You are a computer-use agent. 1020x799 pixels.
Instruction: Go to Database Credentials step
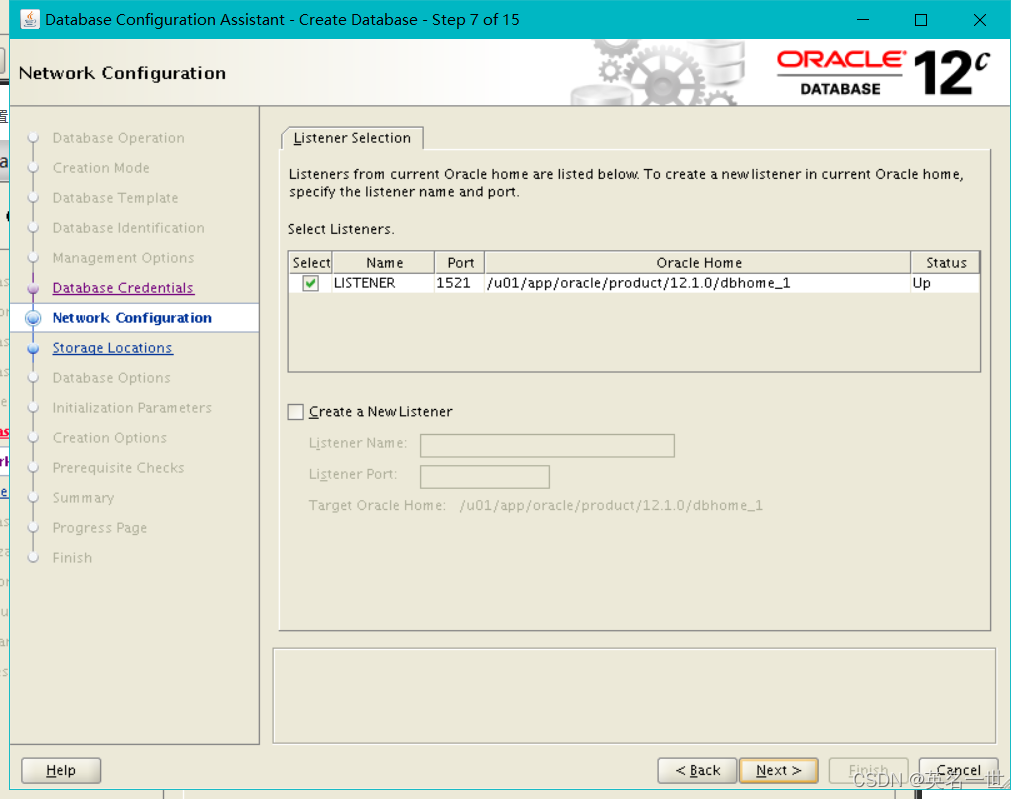tap(123, 288)
